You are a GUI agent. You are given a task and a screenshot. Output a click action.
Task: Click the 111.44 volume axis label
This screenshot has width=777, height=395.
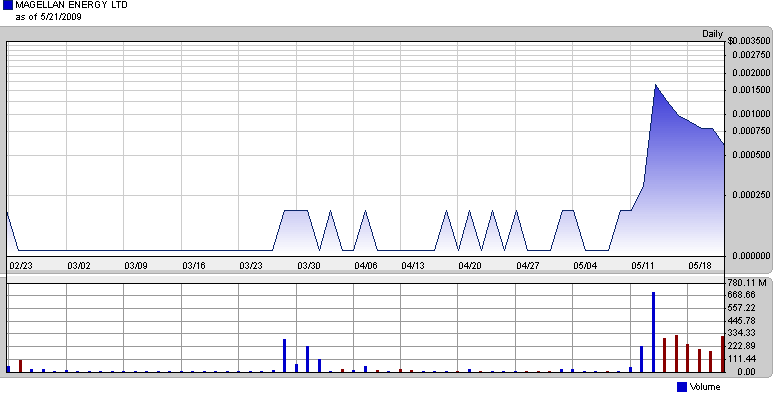click(741, 359)
